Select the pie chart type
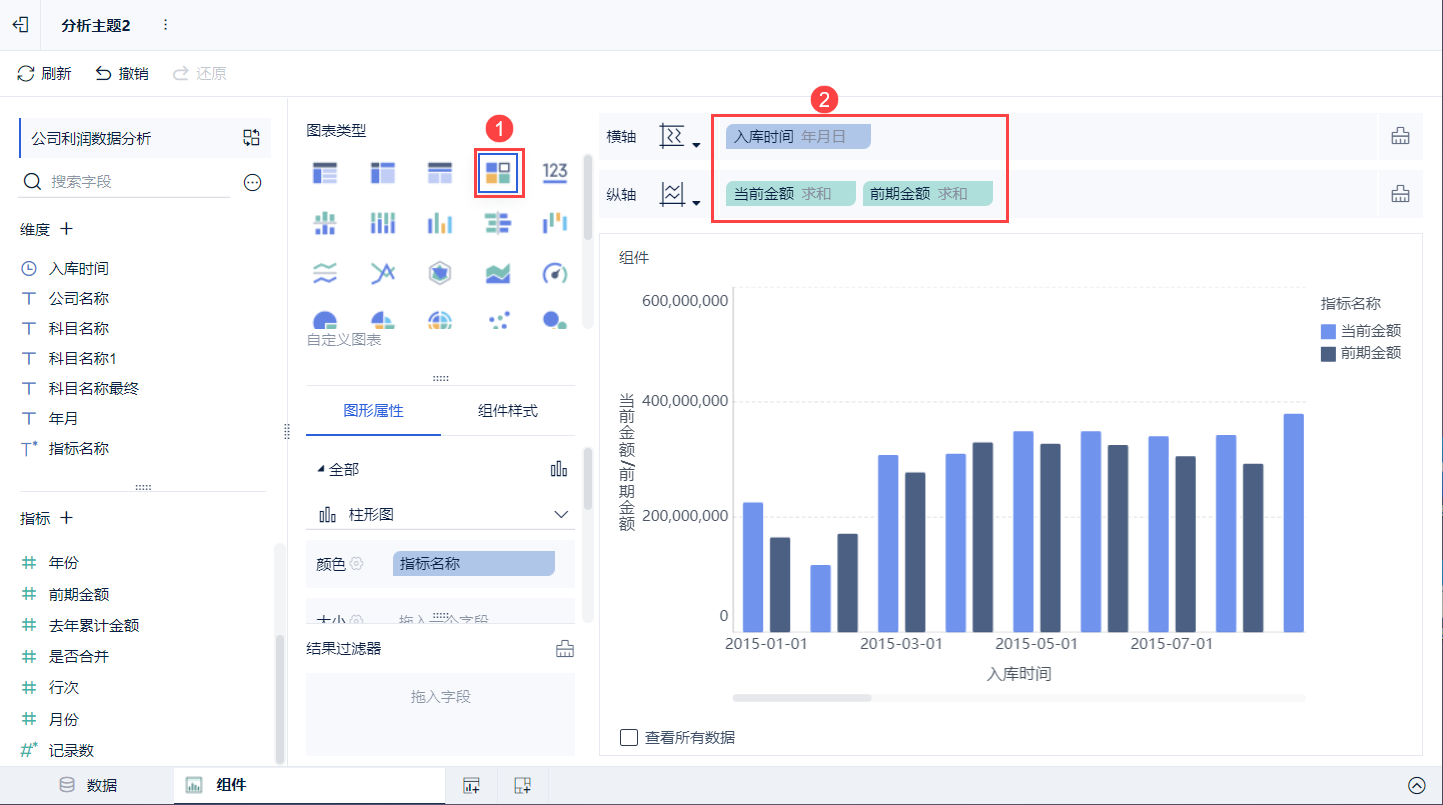Viewport: 1443px width, 805px height. click(325, 320)
